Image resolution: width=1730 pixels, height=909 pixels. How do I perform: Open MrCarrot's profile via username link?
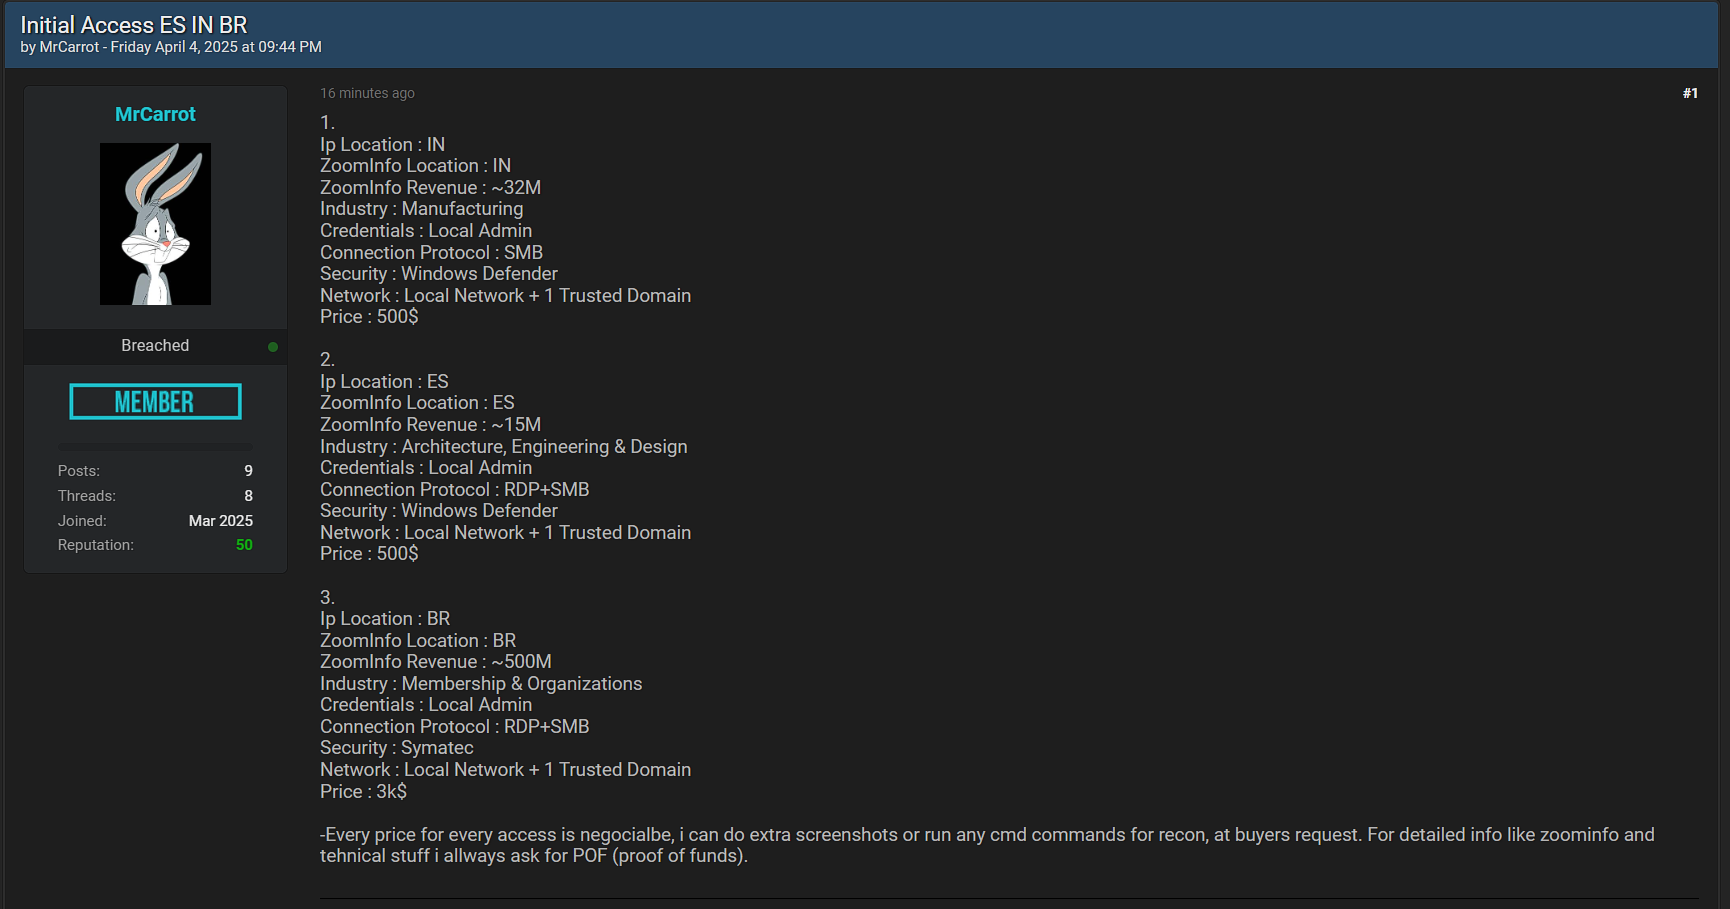155,114
